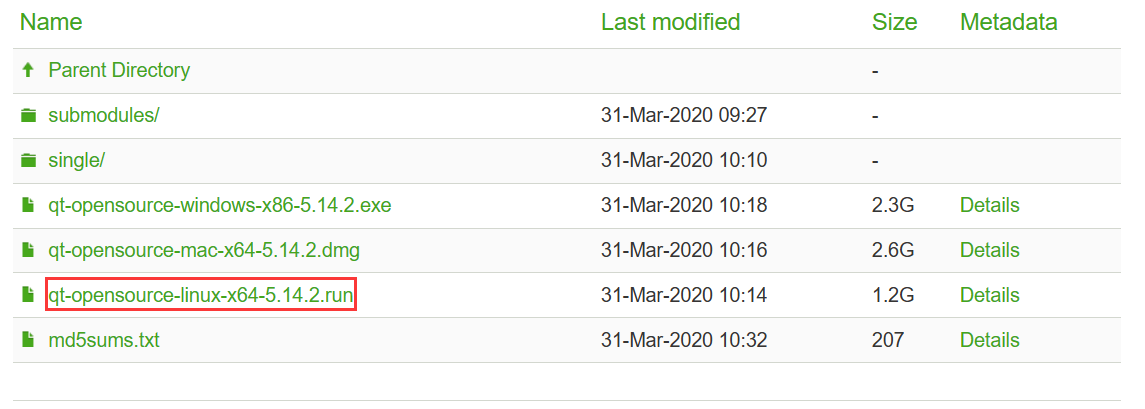Download qt-opensource-linux-x64-5.14.2.run
Screen dimensions: 1145x409
[201, 295]
